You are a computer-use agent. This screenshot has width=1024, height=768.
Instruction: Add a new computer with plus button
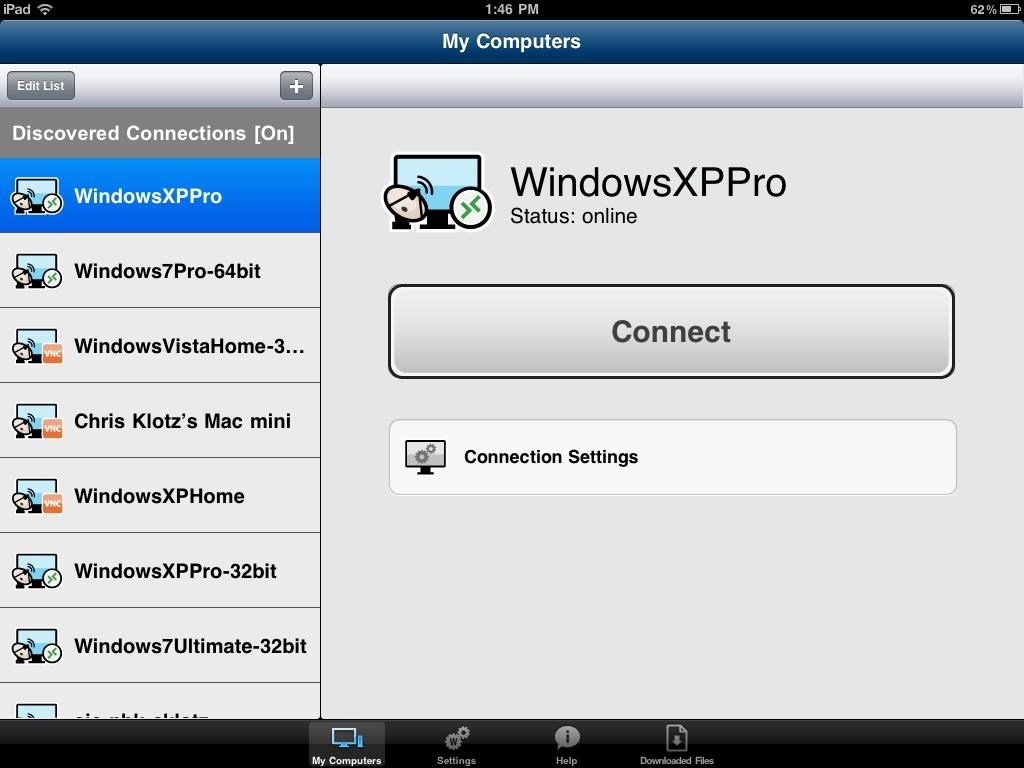point(296,86)
